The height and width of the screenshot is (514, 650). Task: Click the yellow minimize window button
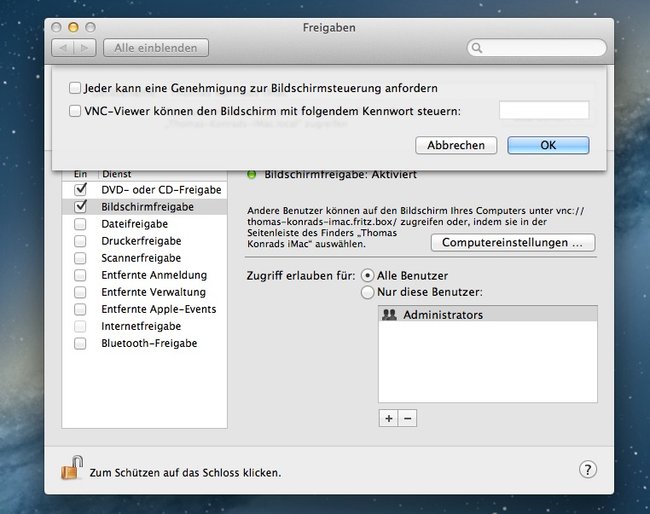73,27
